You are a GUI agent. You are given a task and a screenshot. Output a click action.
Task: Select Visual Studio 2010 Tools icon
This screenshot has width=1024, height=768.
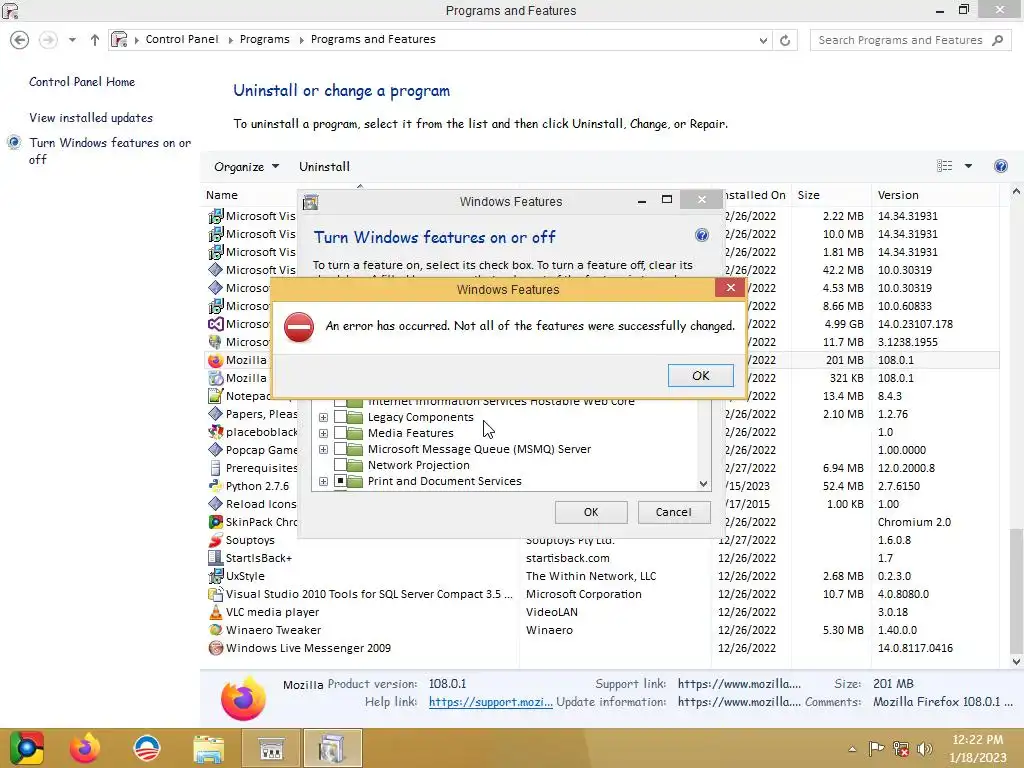point(216,594)
